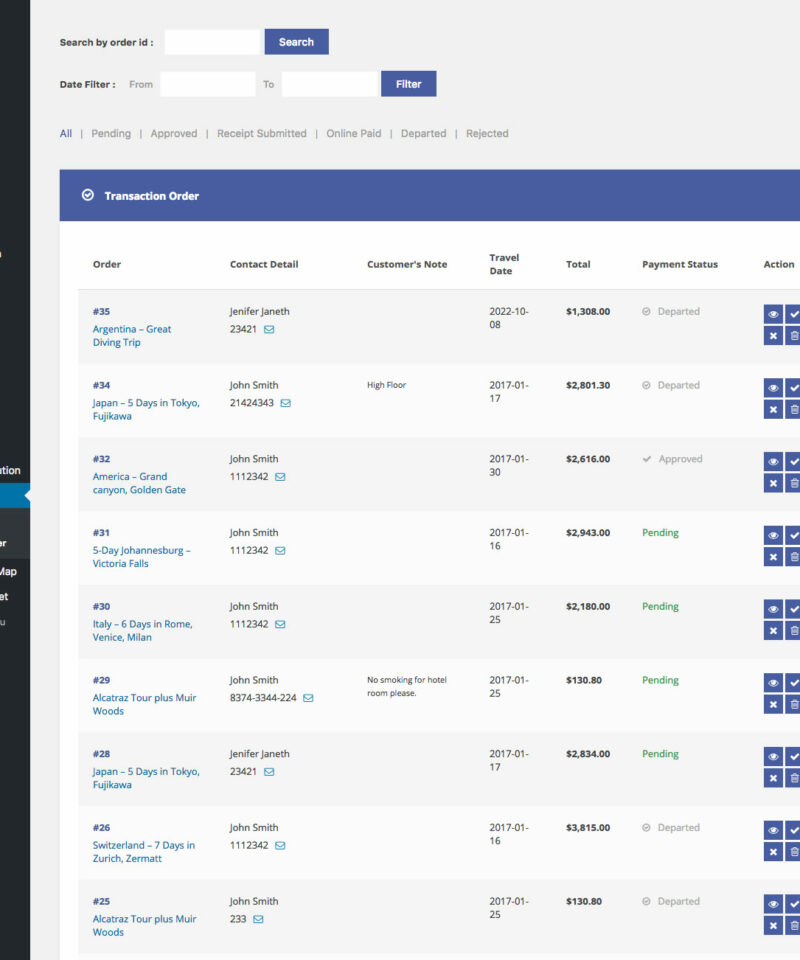Viewport: 800px width, 960px height.
Task: Select the Receipt Submitted filter tab
Action: [262, 134]
